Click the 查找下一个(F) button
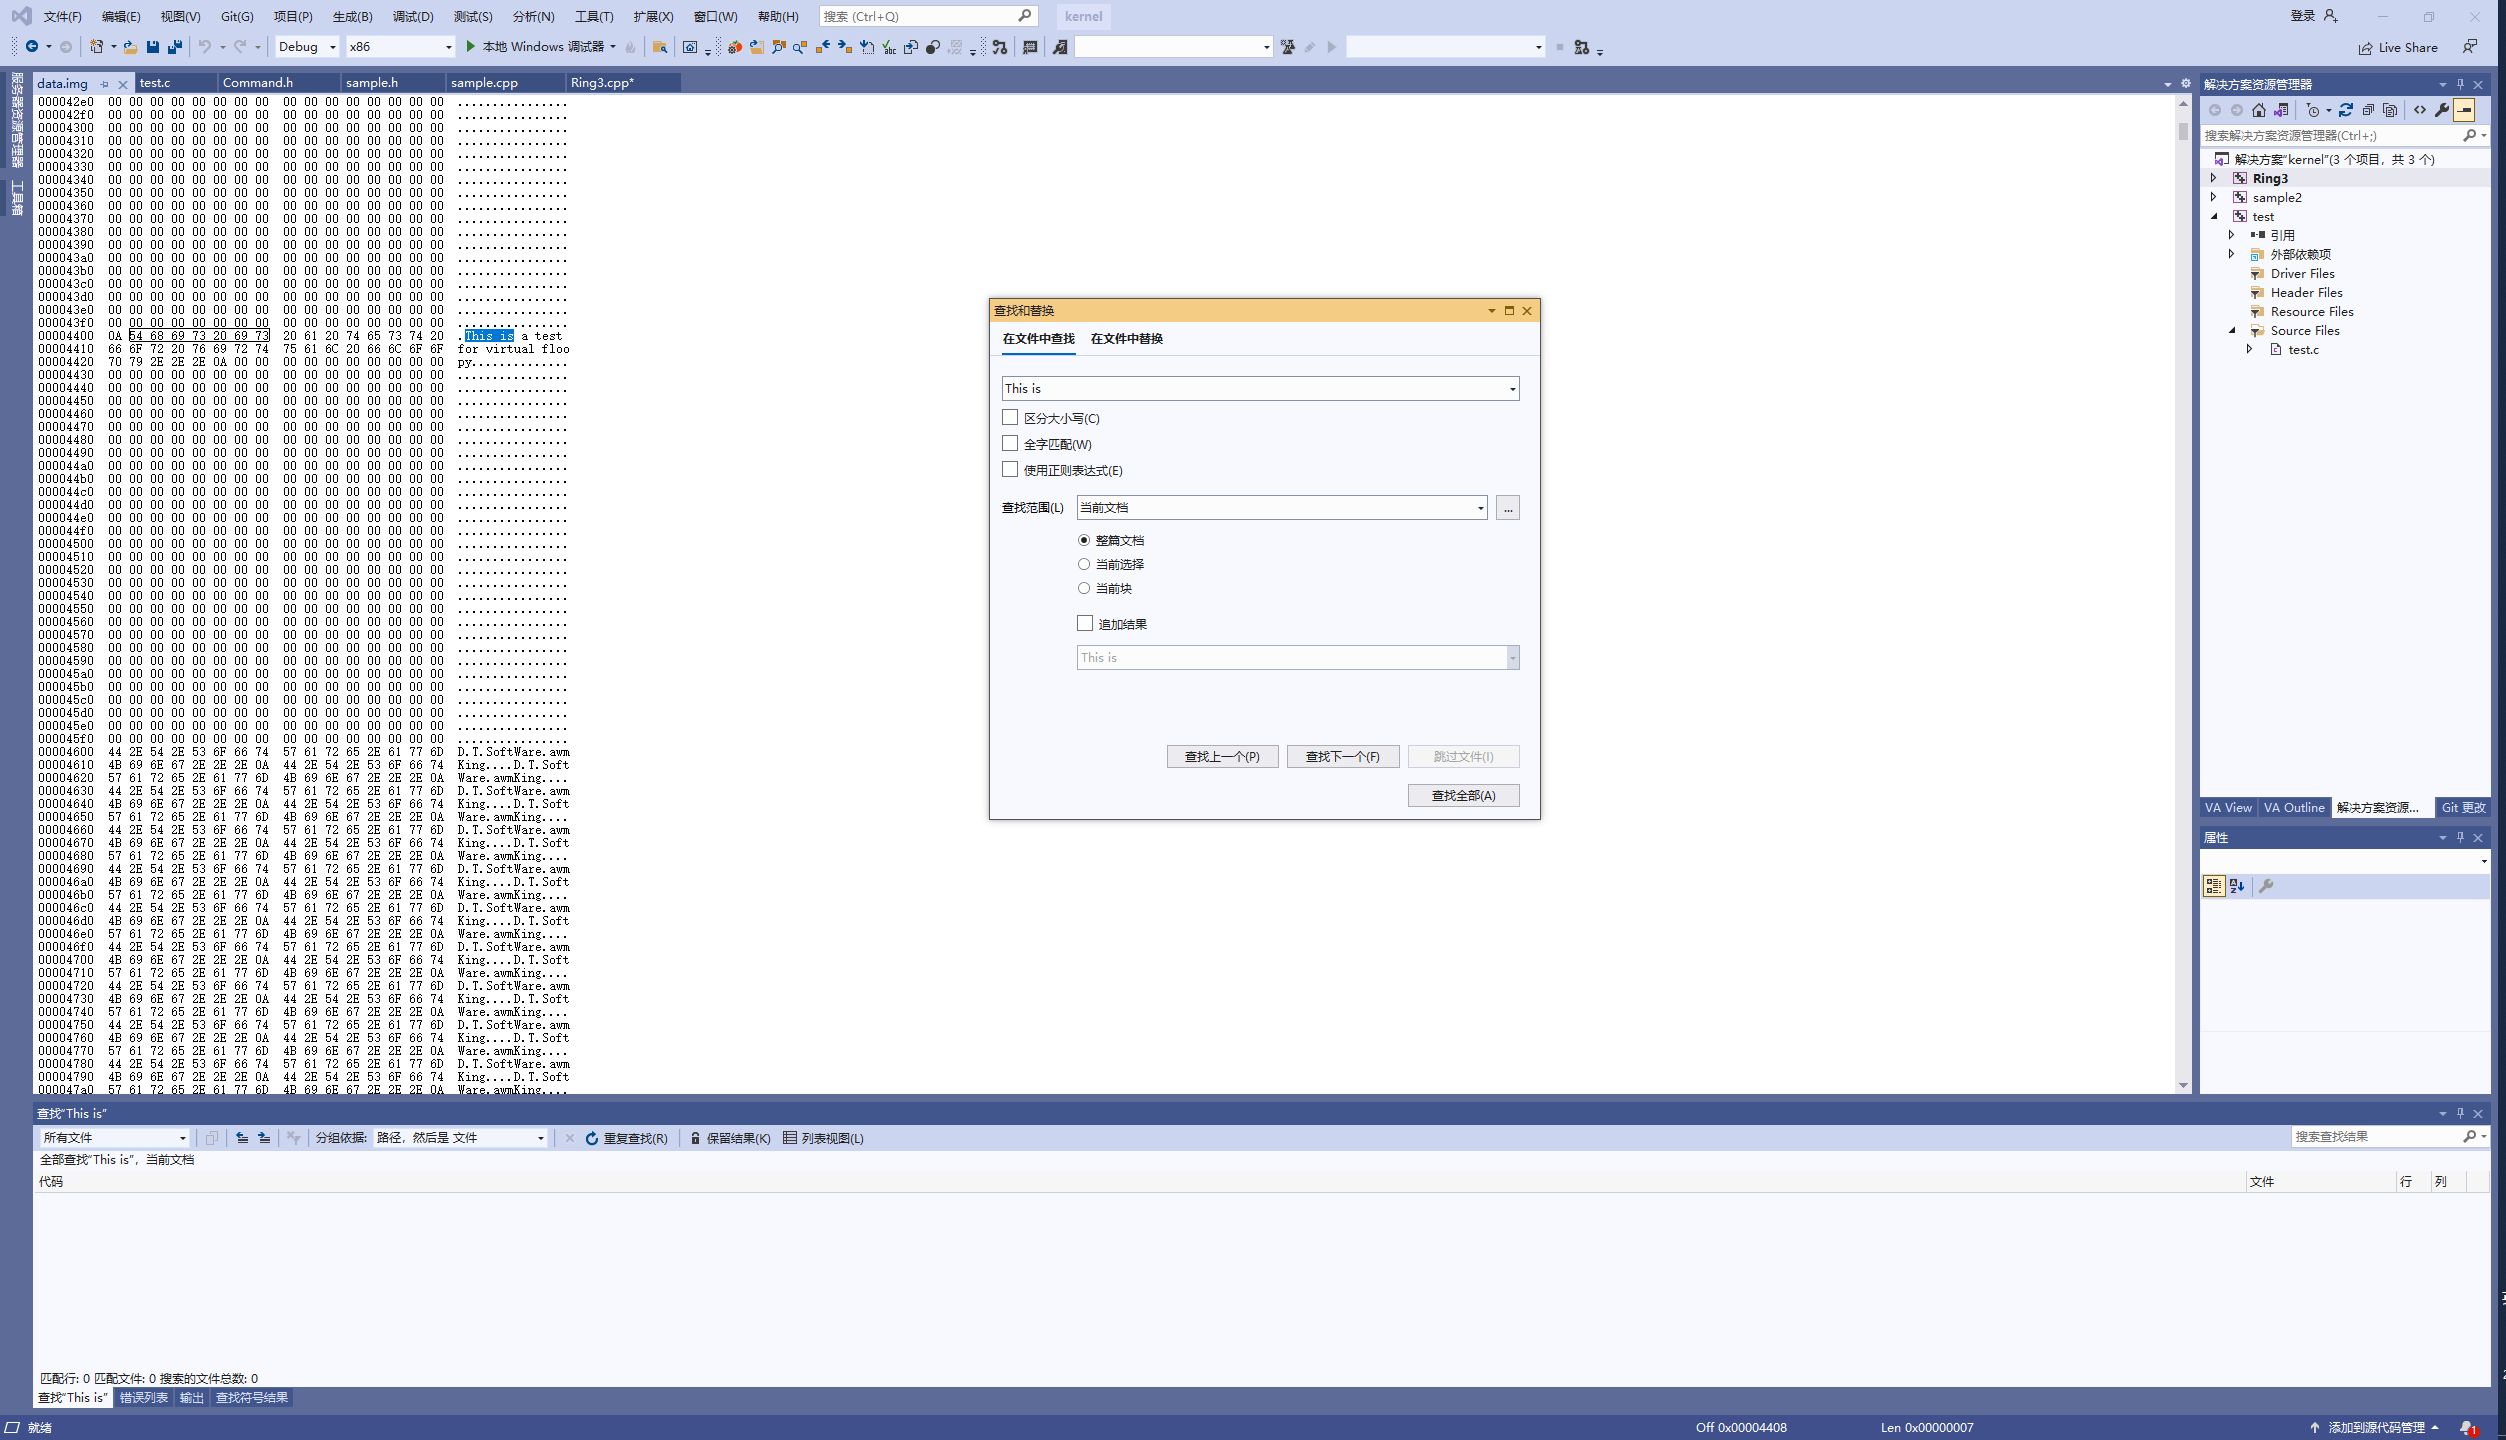 coord(1342,757)
